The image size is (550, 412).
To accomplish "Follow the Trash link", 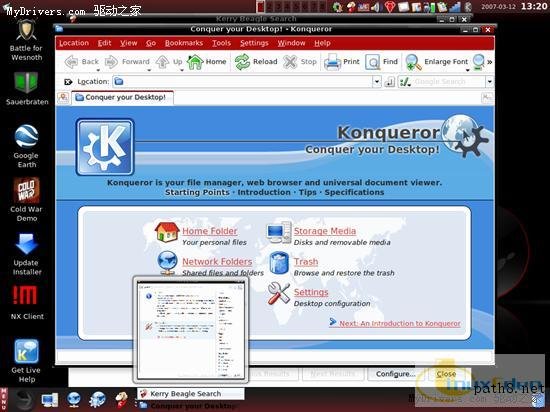I will pyautogui.click(x=306, y=262).
